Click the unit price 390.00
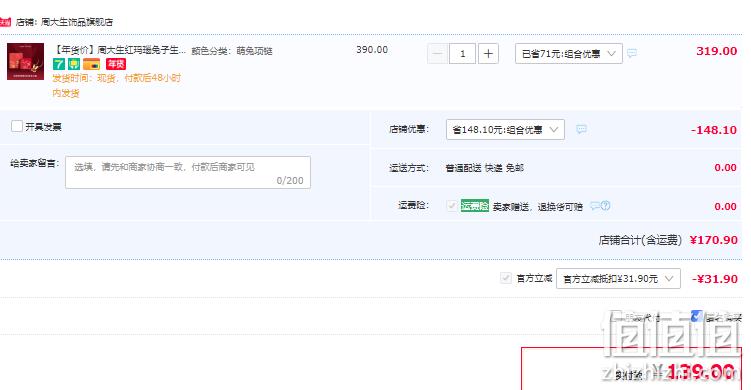 click(x=372, y=49)
